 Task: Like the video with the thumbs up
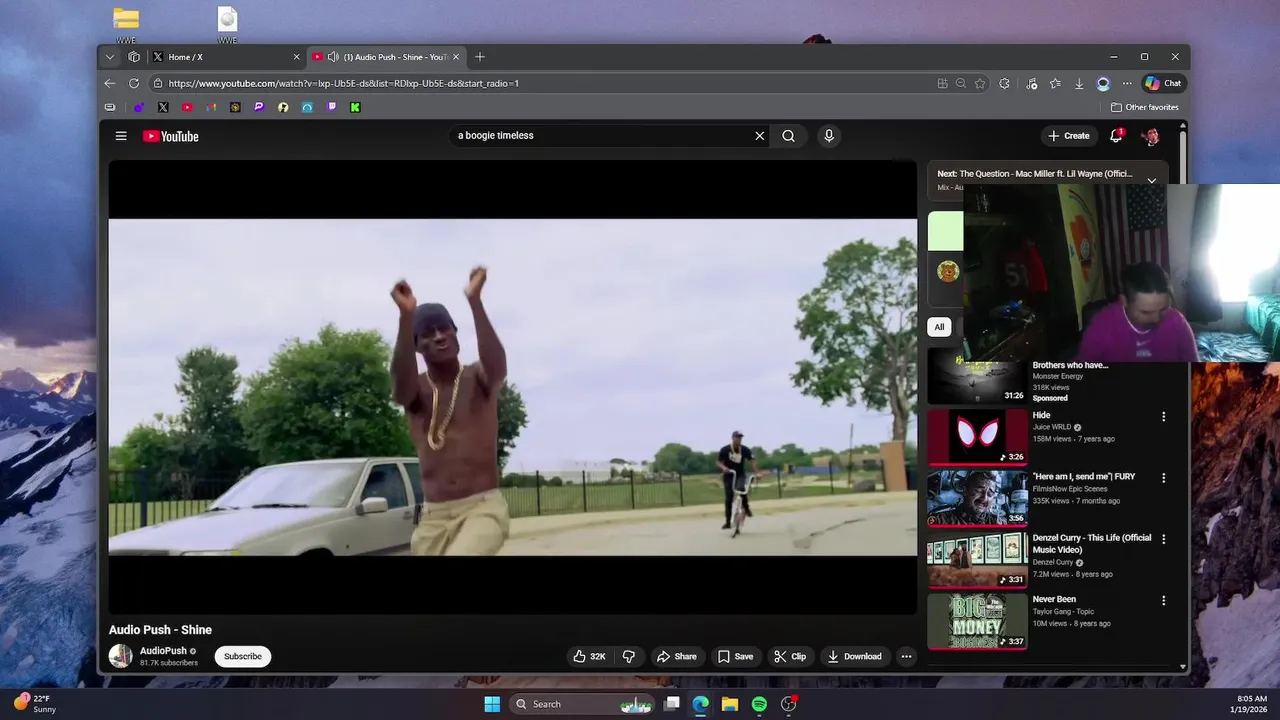pos(588,657)
